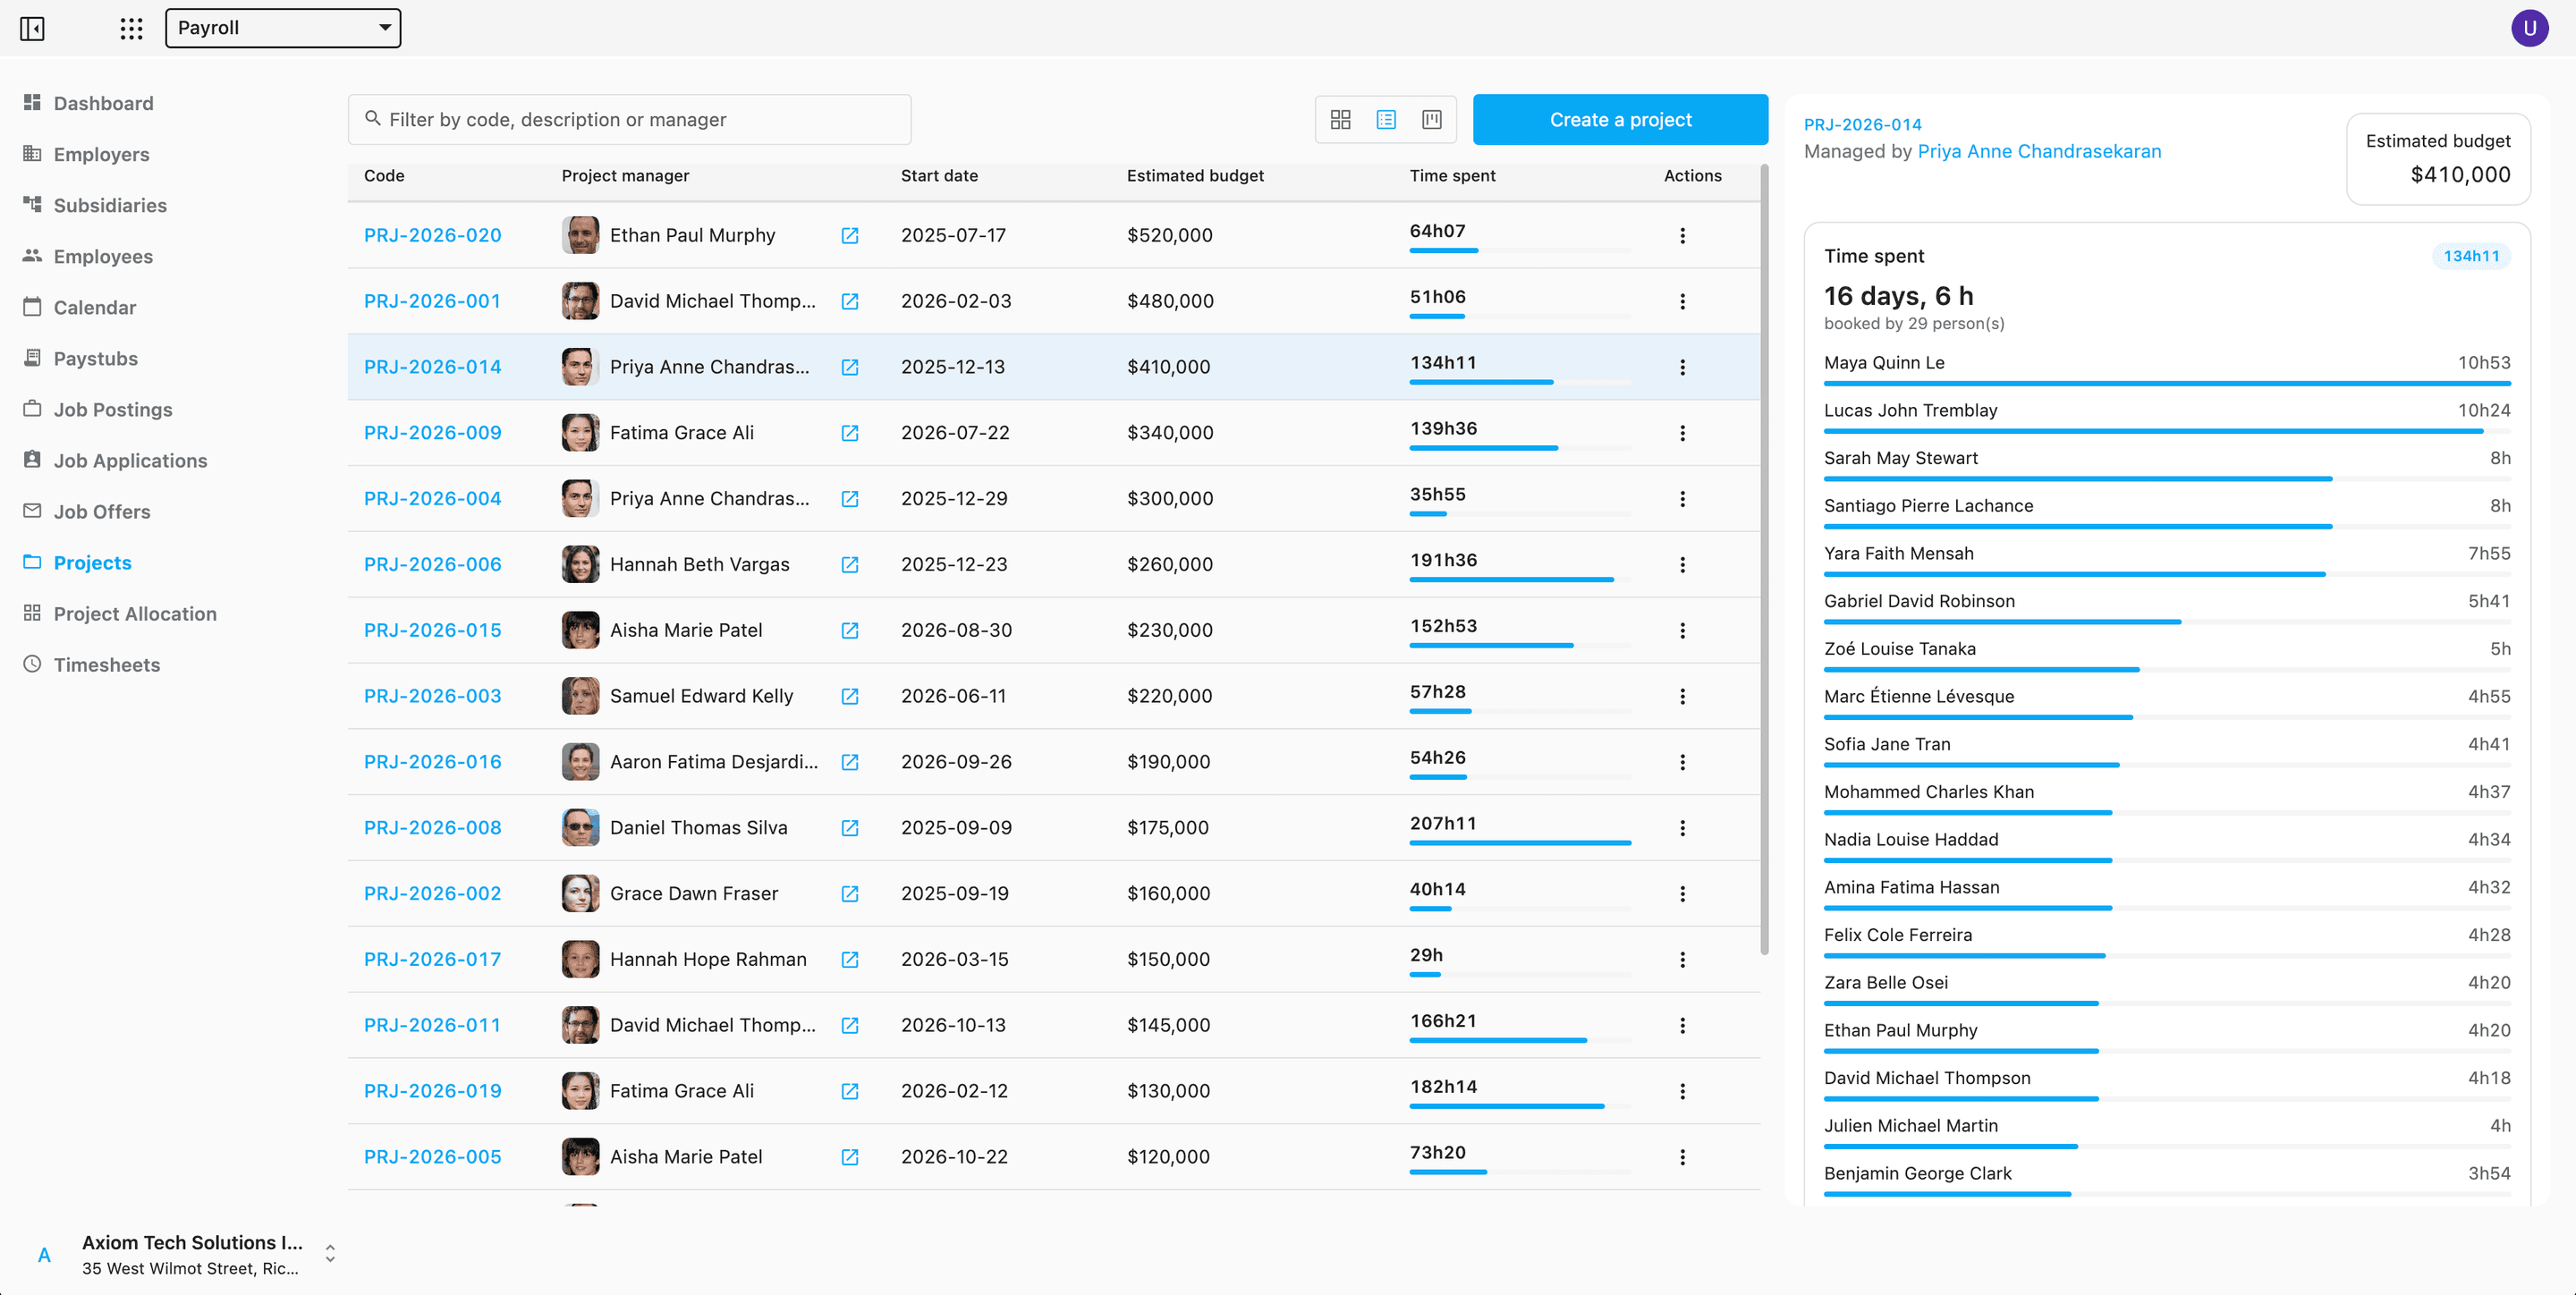Open external link icon for Fatima Grace Ali PRJ-2026-009
Screen dimensions: 2576x1295
(x=850, y=433)
